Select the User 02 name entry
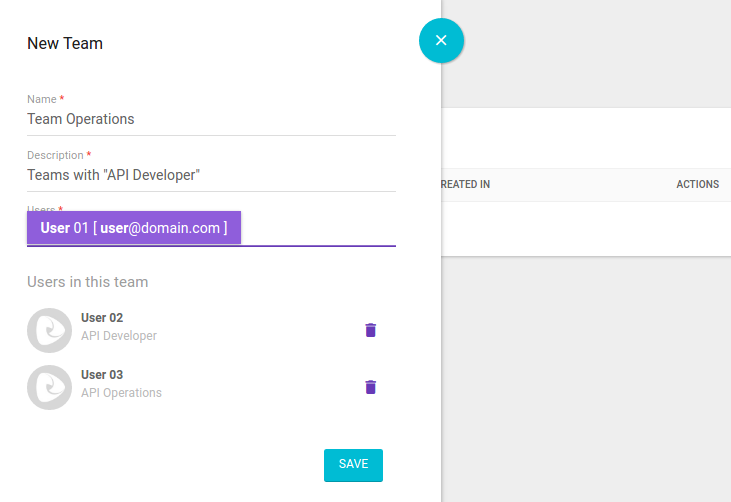Image resolution: width=731 pixels, height=502 pixels. [x=102, y=318]
